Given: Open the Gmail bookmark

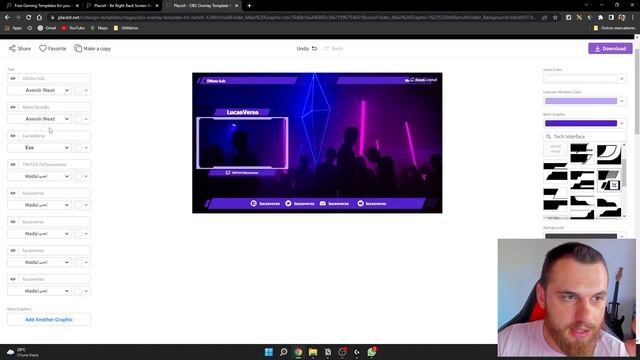Looking at the screenshot, I should point(47,28).
